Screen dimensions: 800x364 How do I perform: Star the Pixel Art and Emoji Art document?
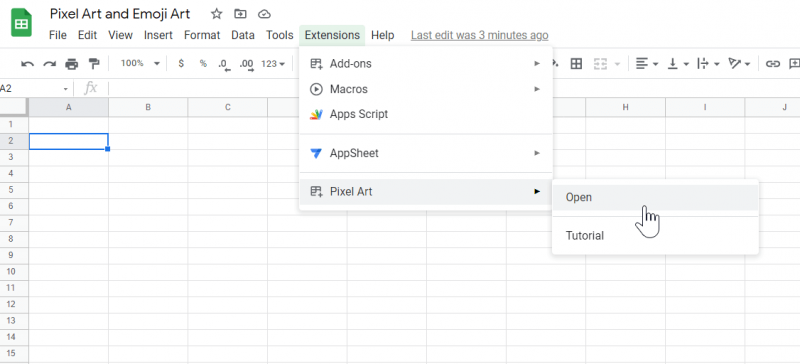pyautogui.click(x=217, y=14)
